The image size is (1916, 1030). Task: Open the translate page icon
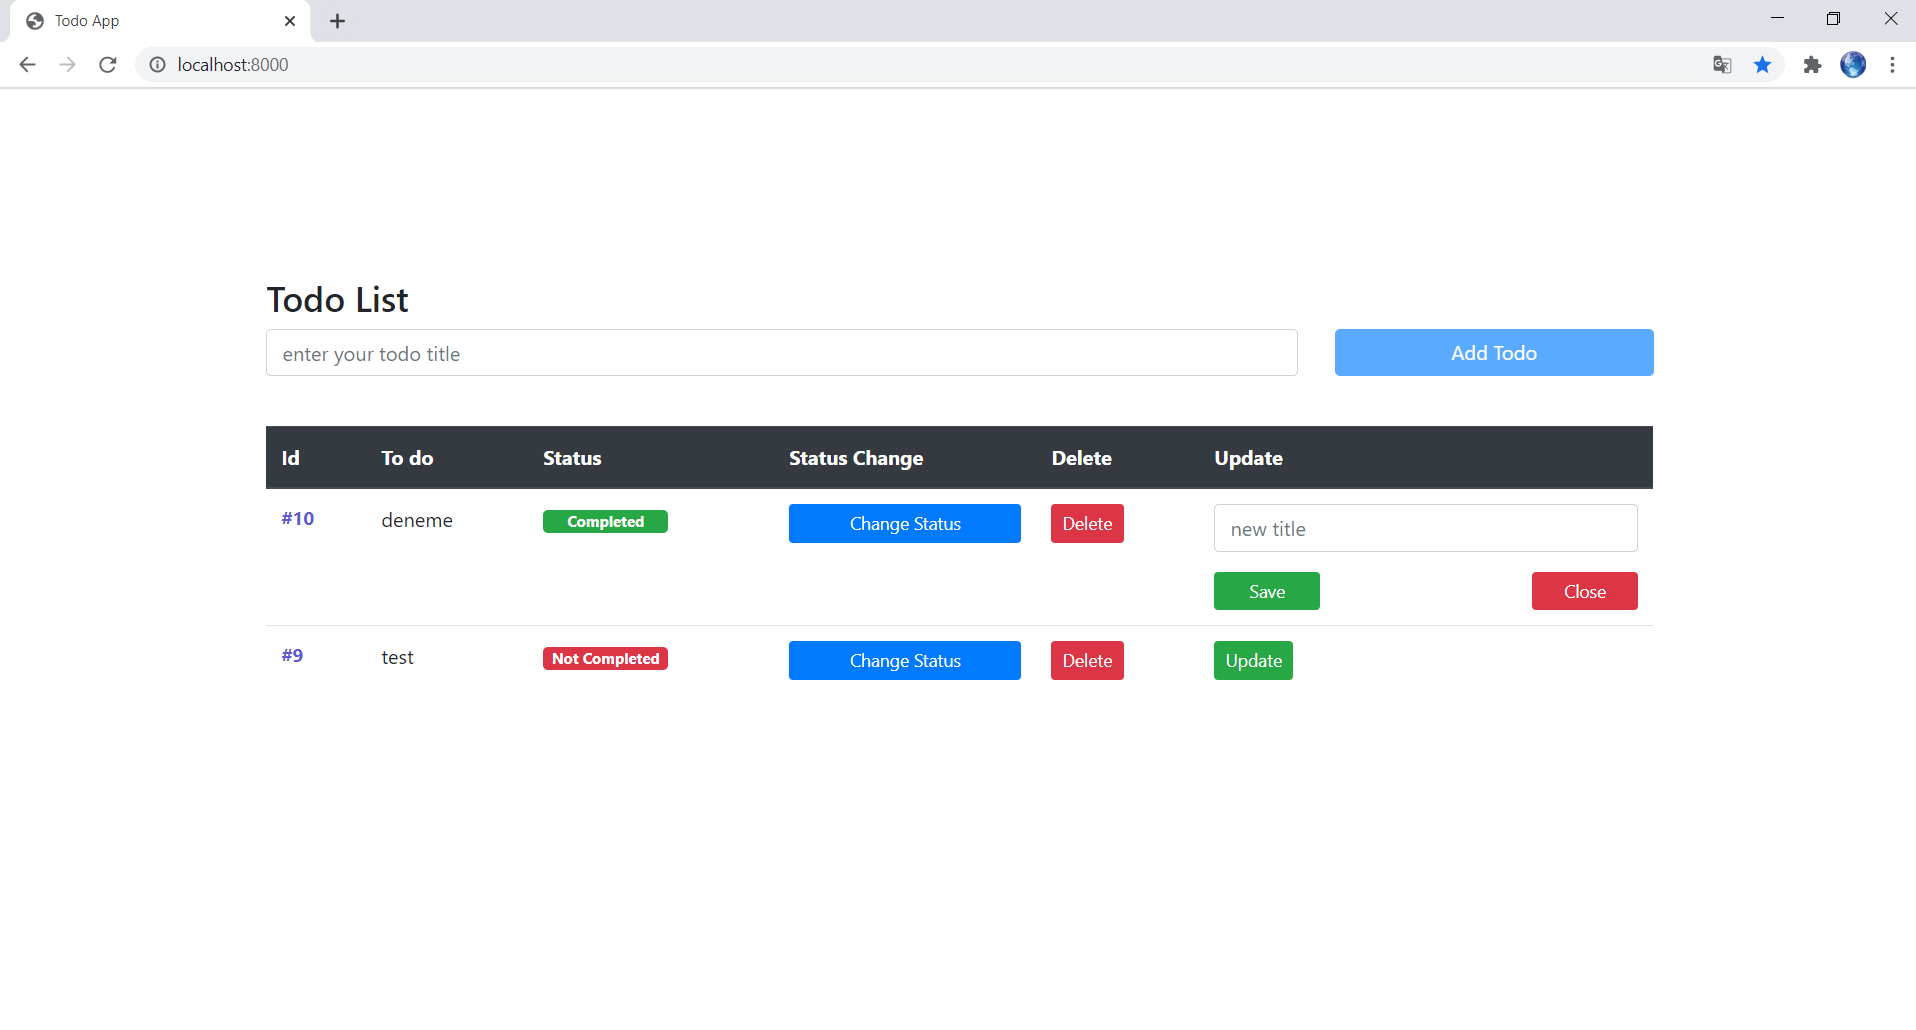1722,65
